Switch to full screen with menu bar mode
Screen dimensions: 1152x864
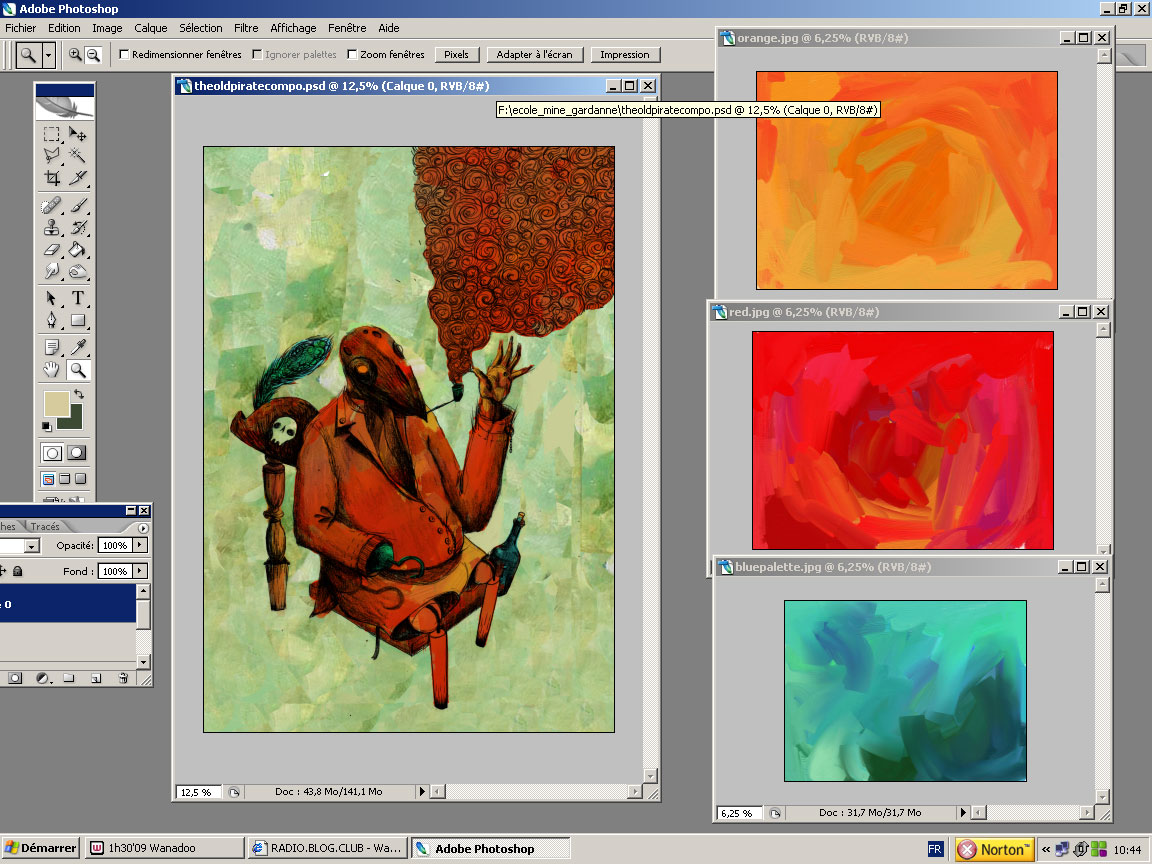pyautogui.click(x=65, y=479)
